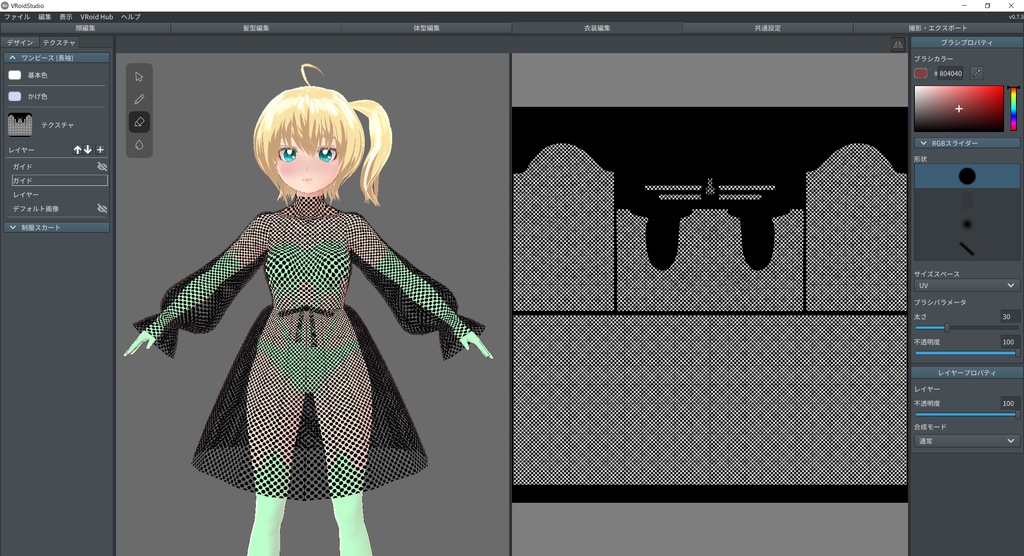1024x556 pixels.
Task: Open the ファイル menu
Action: click(x=17, y=17)
